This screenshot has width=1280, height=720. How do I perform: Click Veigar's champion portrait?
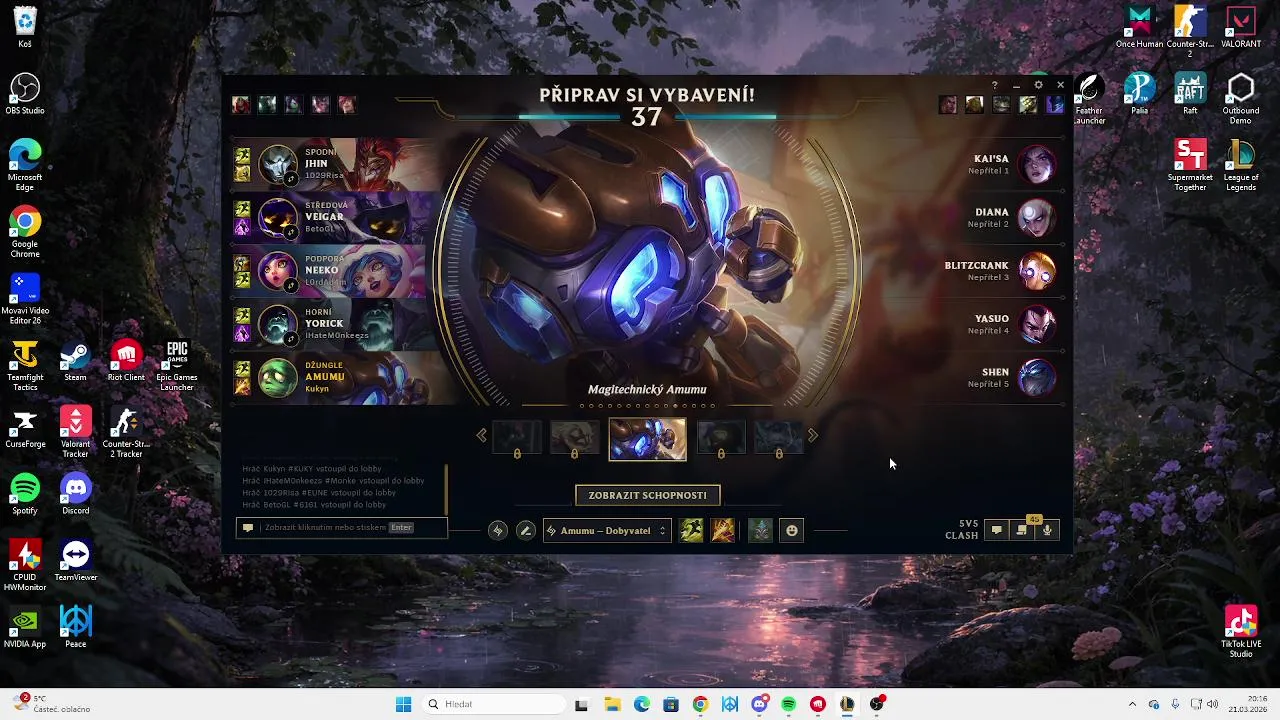[278, 217]
